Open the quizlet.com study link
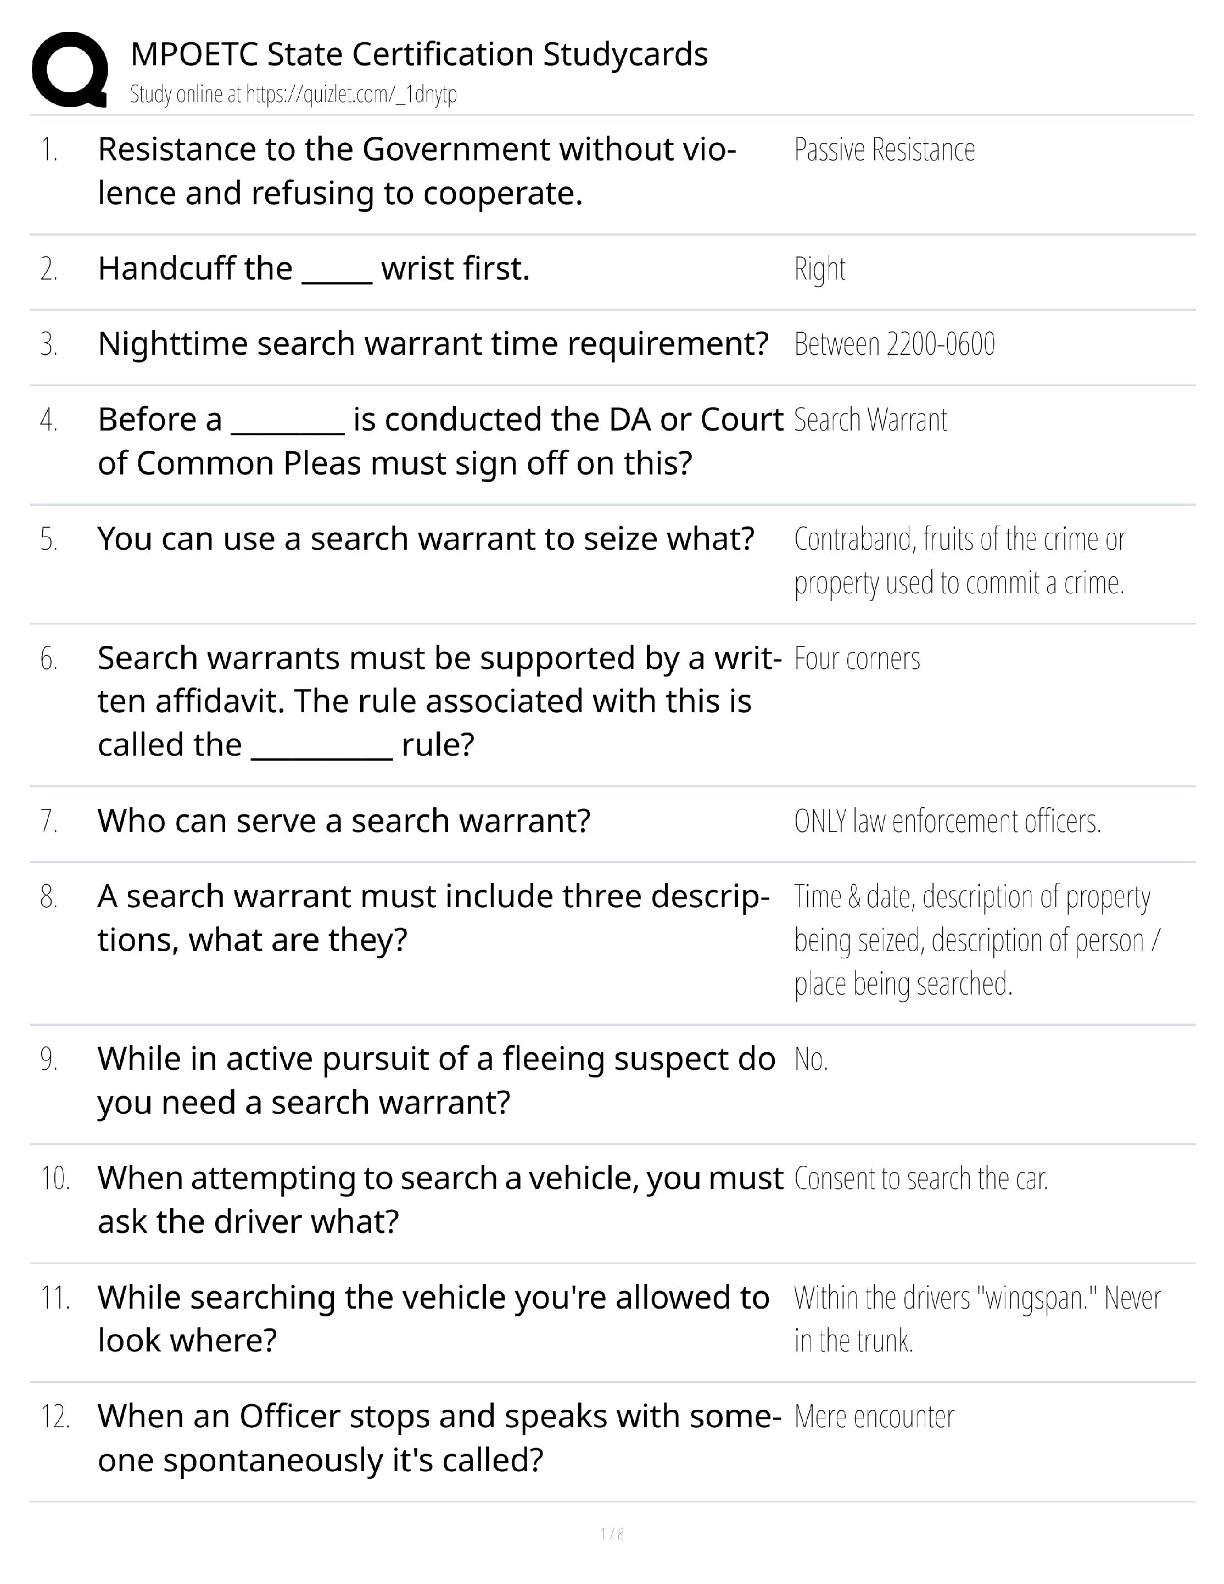1224x1584 pixels. [293, 95]
